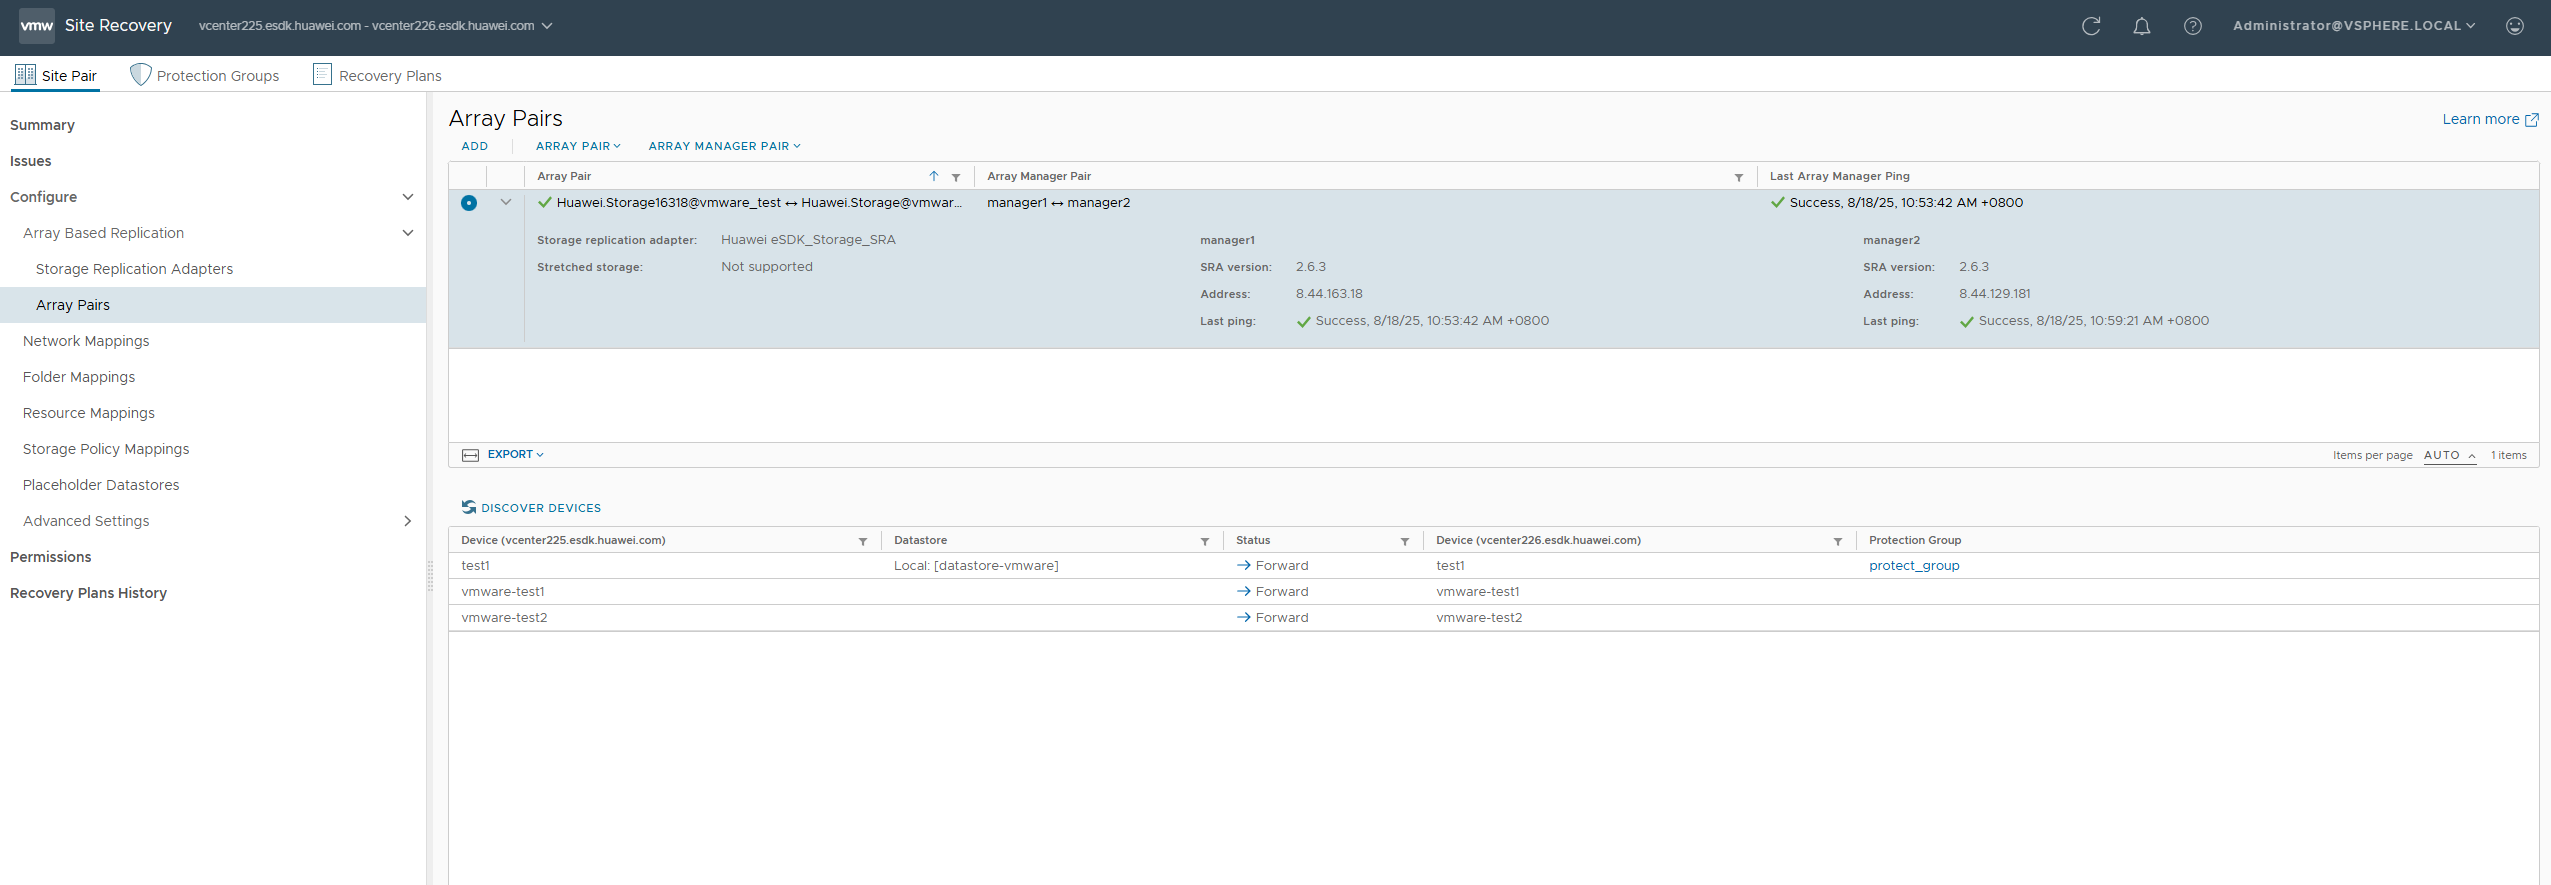The height and width of the screenshot is (885, 2551).
Task: Open the help question mark icon
Action: (x=2192, y=26)
